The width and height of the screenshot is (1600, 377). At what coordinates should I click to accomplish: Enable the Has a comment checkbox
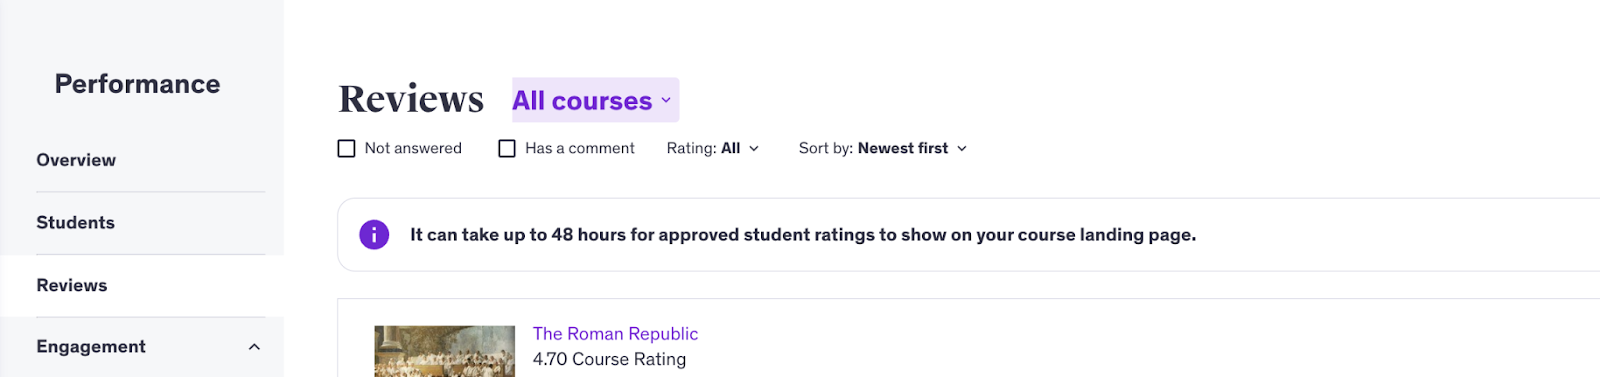coord(507,148)
